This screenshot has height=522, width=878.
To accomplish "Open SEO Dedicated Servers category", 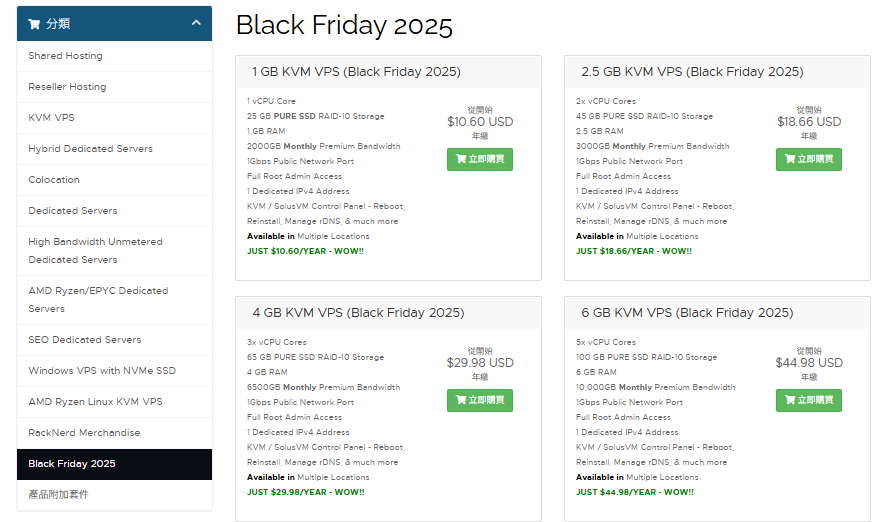I will (85, 340).
